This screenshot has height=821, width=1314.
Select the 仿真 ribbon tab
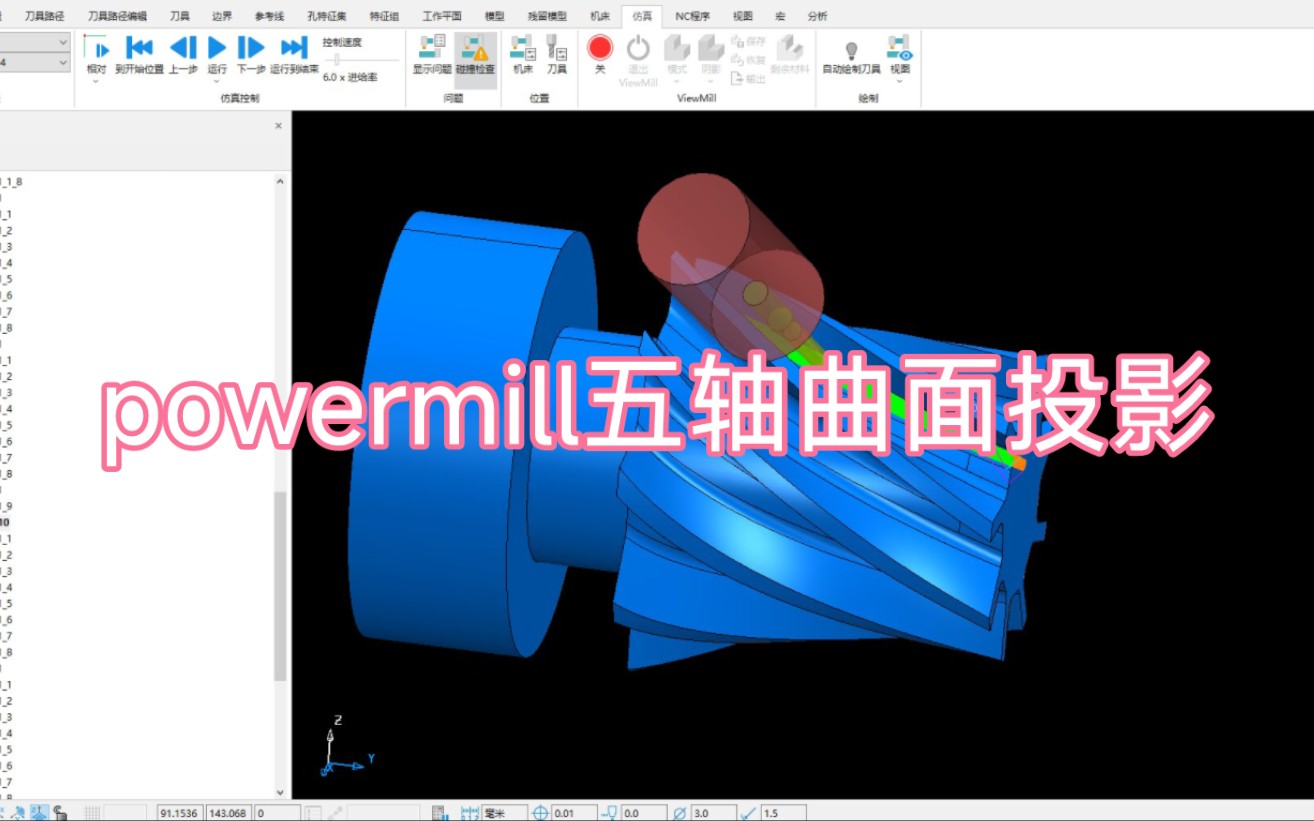[x=642, y=16]
